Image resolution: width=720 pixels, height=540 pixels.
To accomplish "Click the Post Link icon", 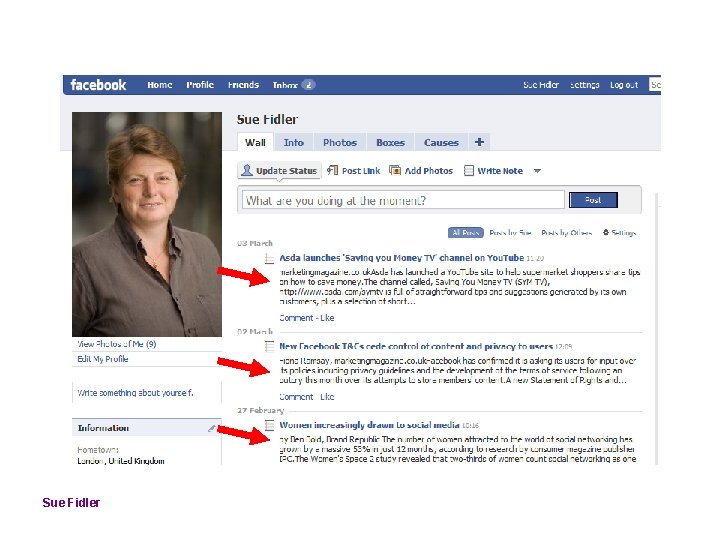I will point(332,170).
